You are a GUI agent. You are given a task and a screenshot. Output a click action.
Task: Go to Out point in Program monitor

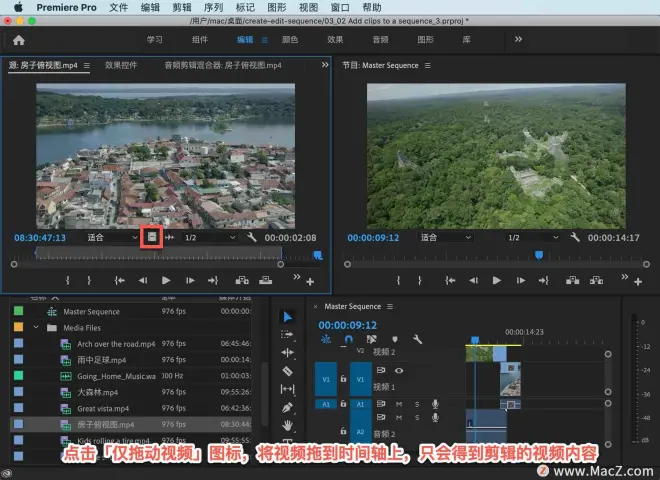tap(543, 280)
